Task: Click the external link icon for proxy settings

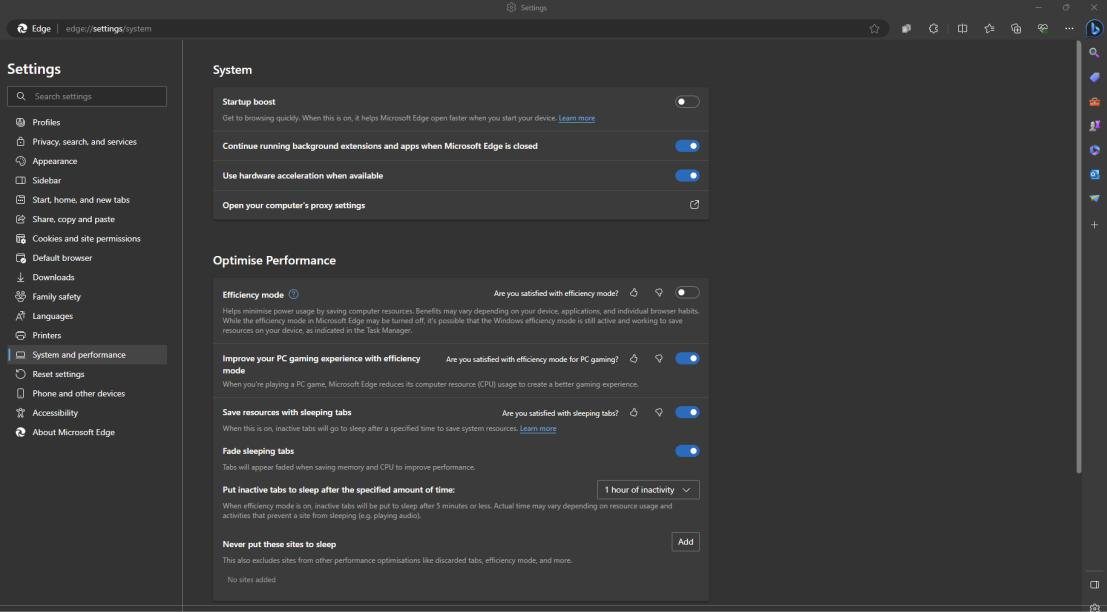Action: click(x=694, y=205)
